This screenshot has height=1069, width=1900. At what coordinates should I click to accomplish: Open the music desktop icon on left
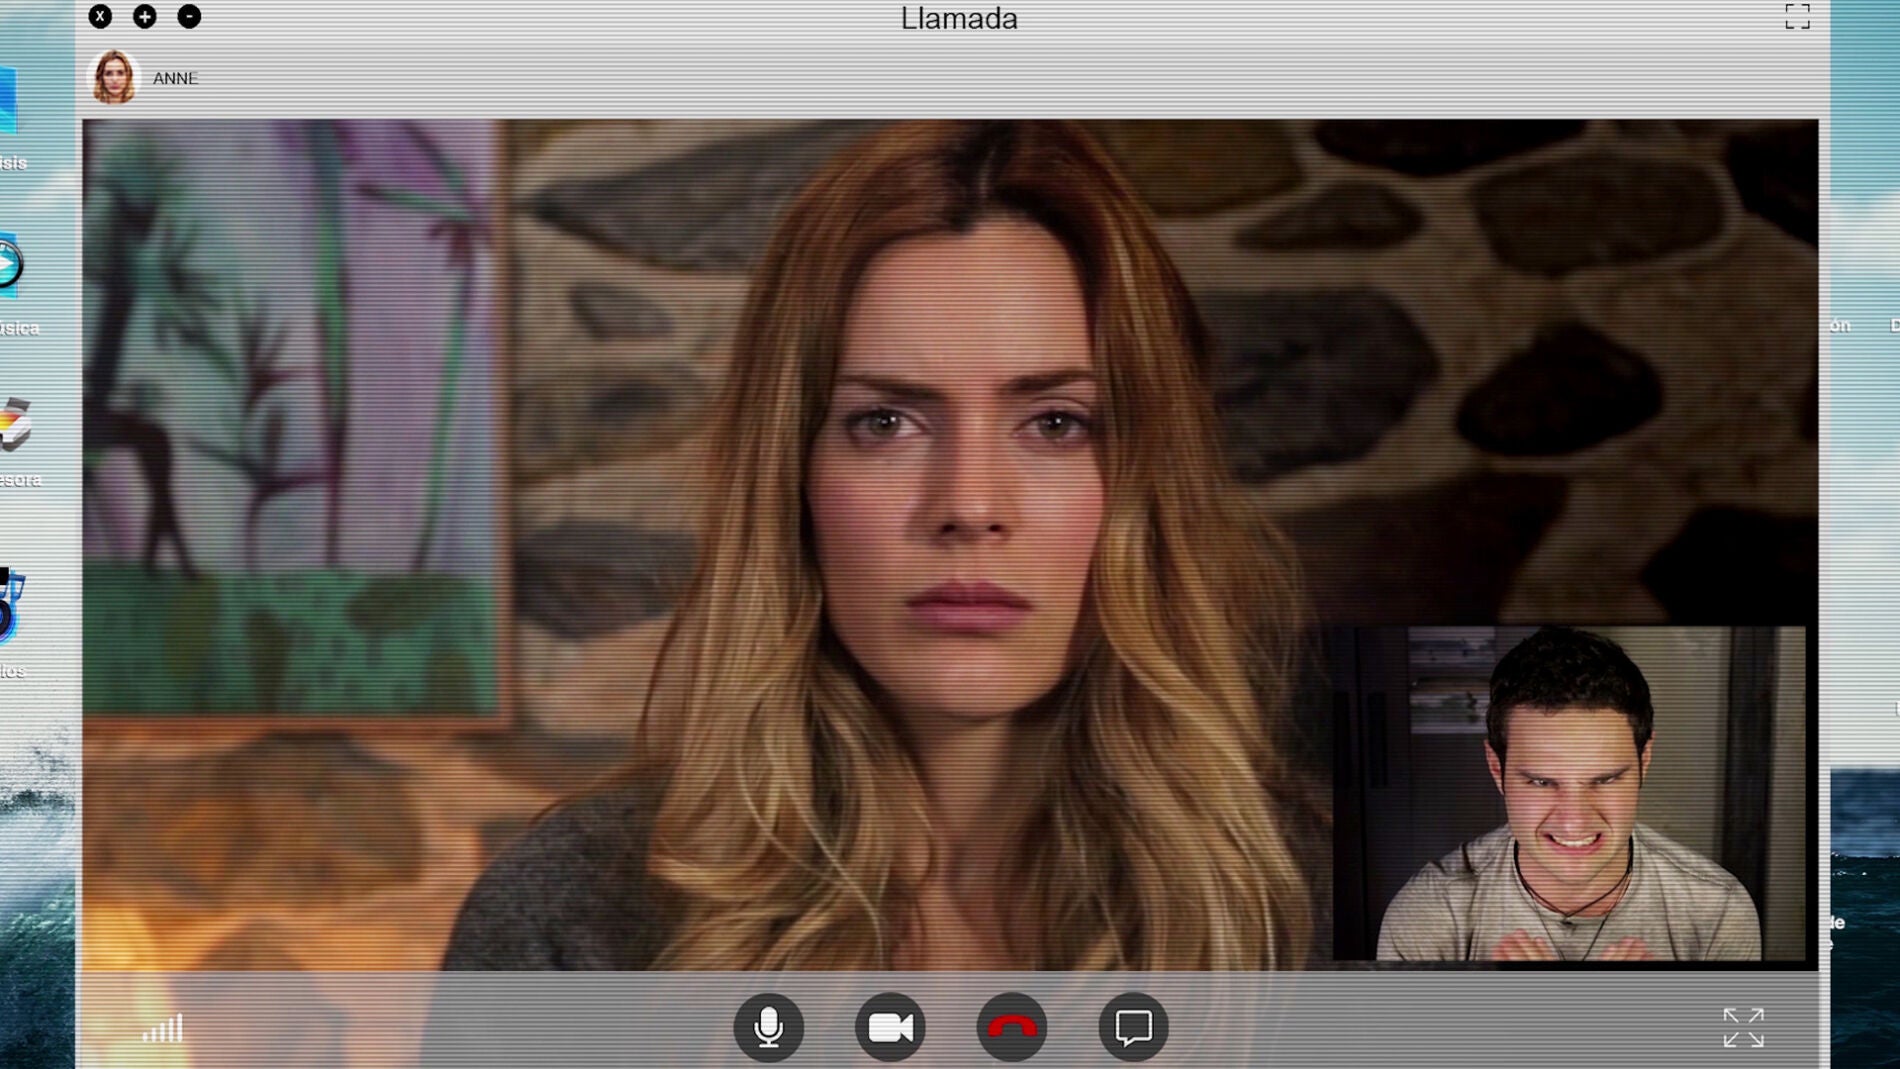[10, 266]
